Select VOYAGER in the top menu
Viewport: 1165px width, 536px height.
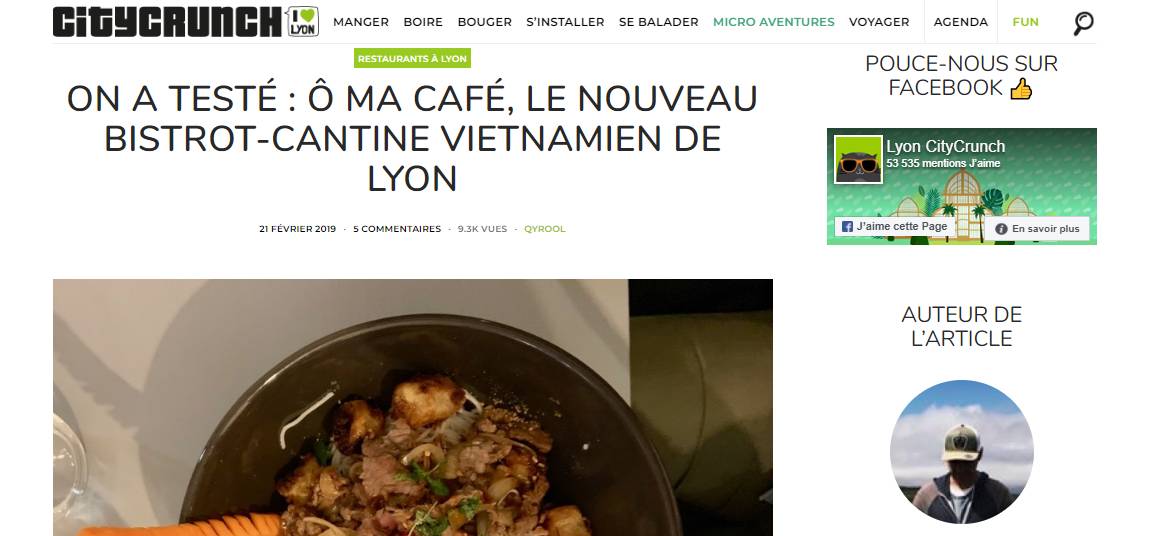point(879,22)
